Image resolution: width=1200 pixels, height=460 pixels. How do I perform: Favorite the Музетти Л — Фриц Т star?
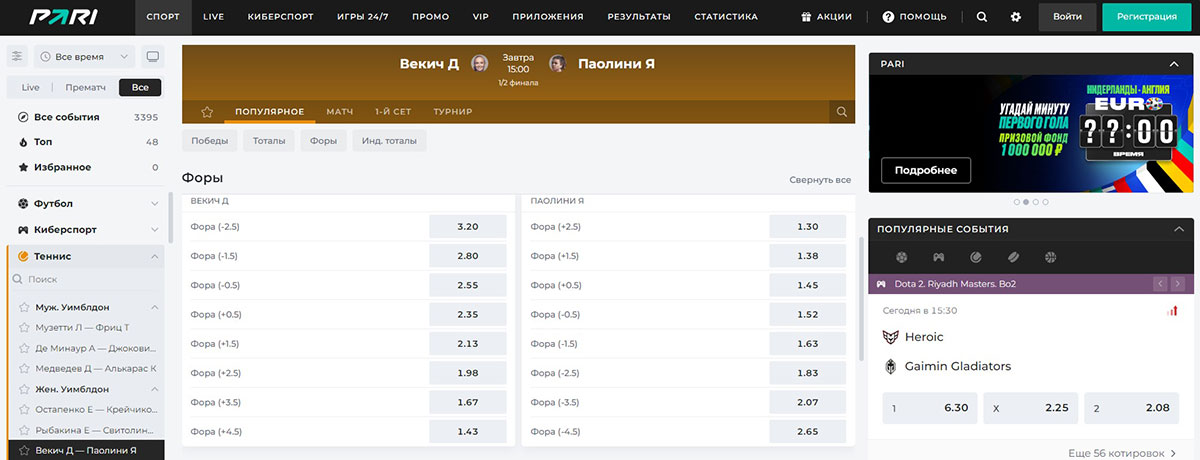point(26,327)
